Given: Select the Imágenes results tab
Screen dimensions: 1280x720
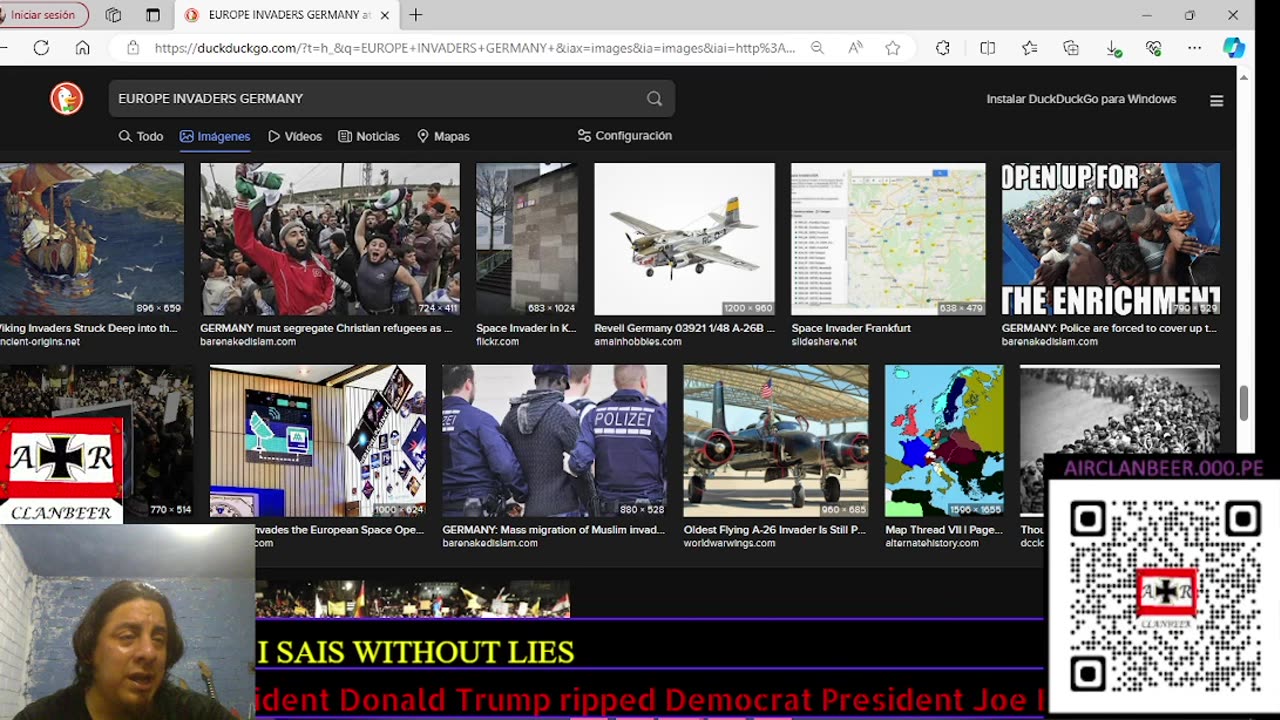Looking at the screenshot, I should coord(215,136).
